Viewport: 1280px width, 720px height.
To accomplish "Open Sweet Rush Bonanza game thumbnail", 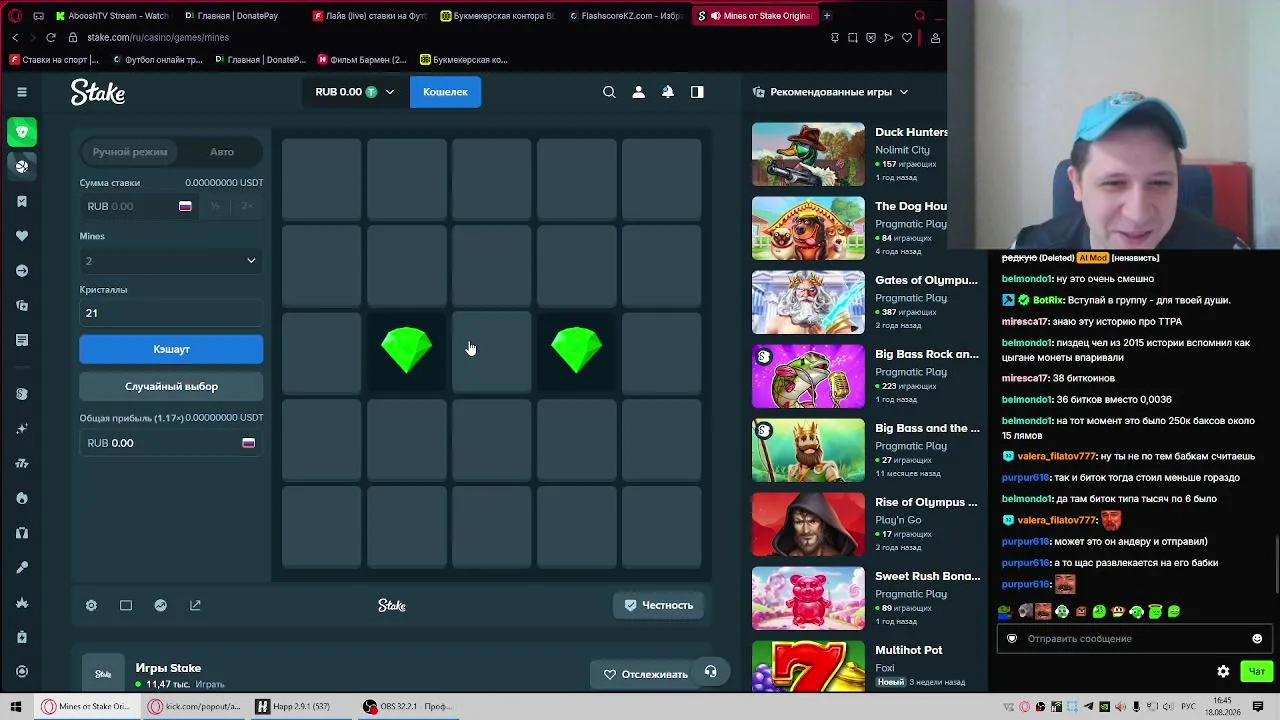I will coord(808,598).
